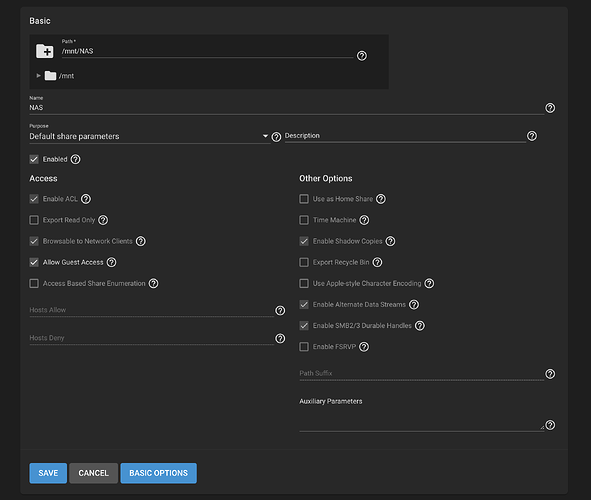Click the Cancel button
This screenshot has width=591, height=500.
click(93, 473)
